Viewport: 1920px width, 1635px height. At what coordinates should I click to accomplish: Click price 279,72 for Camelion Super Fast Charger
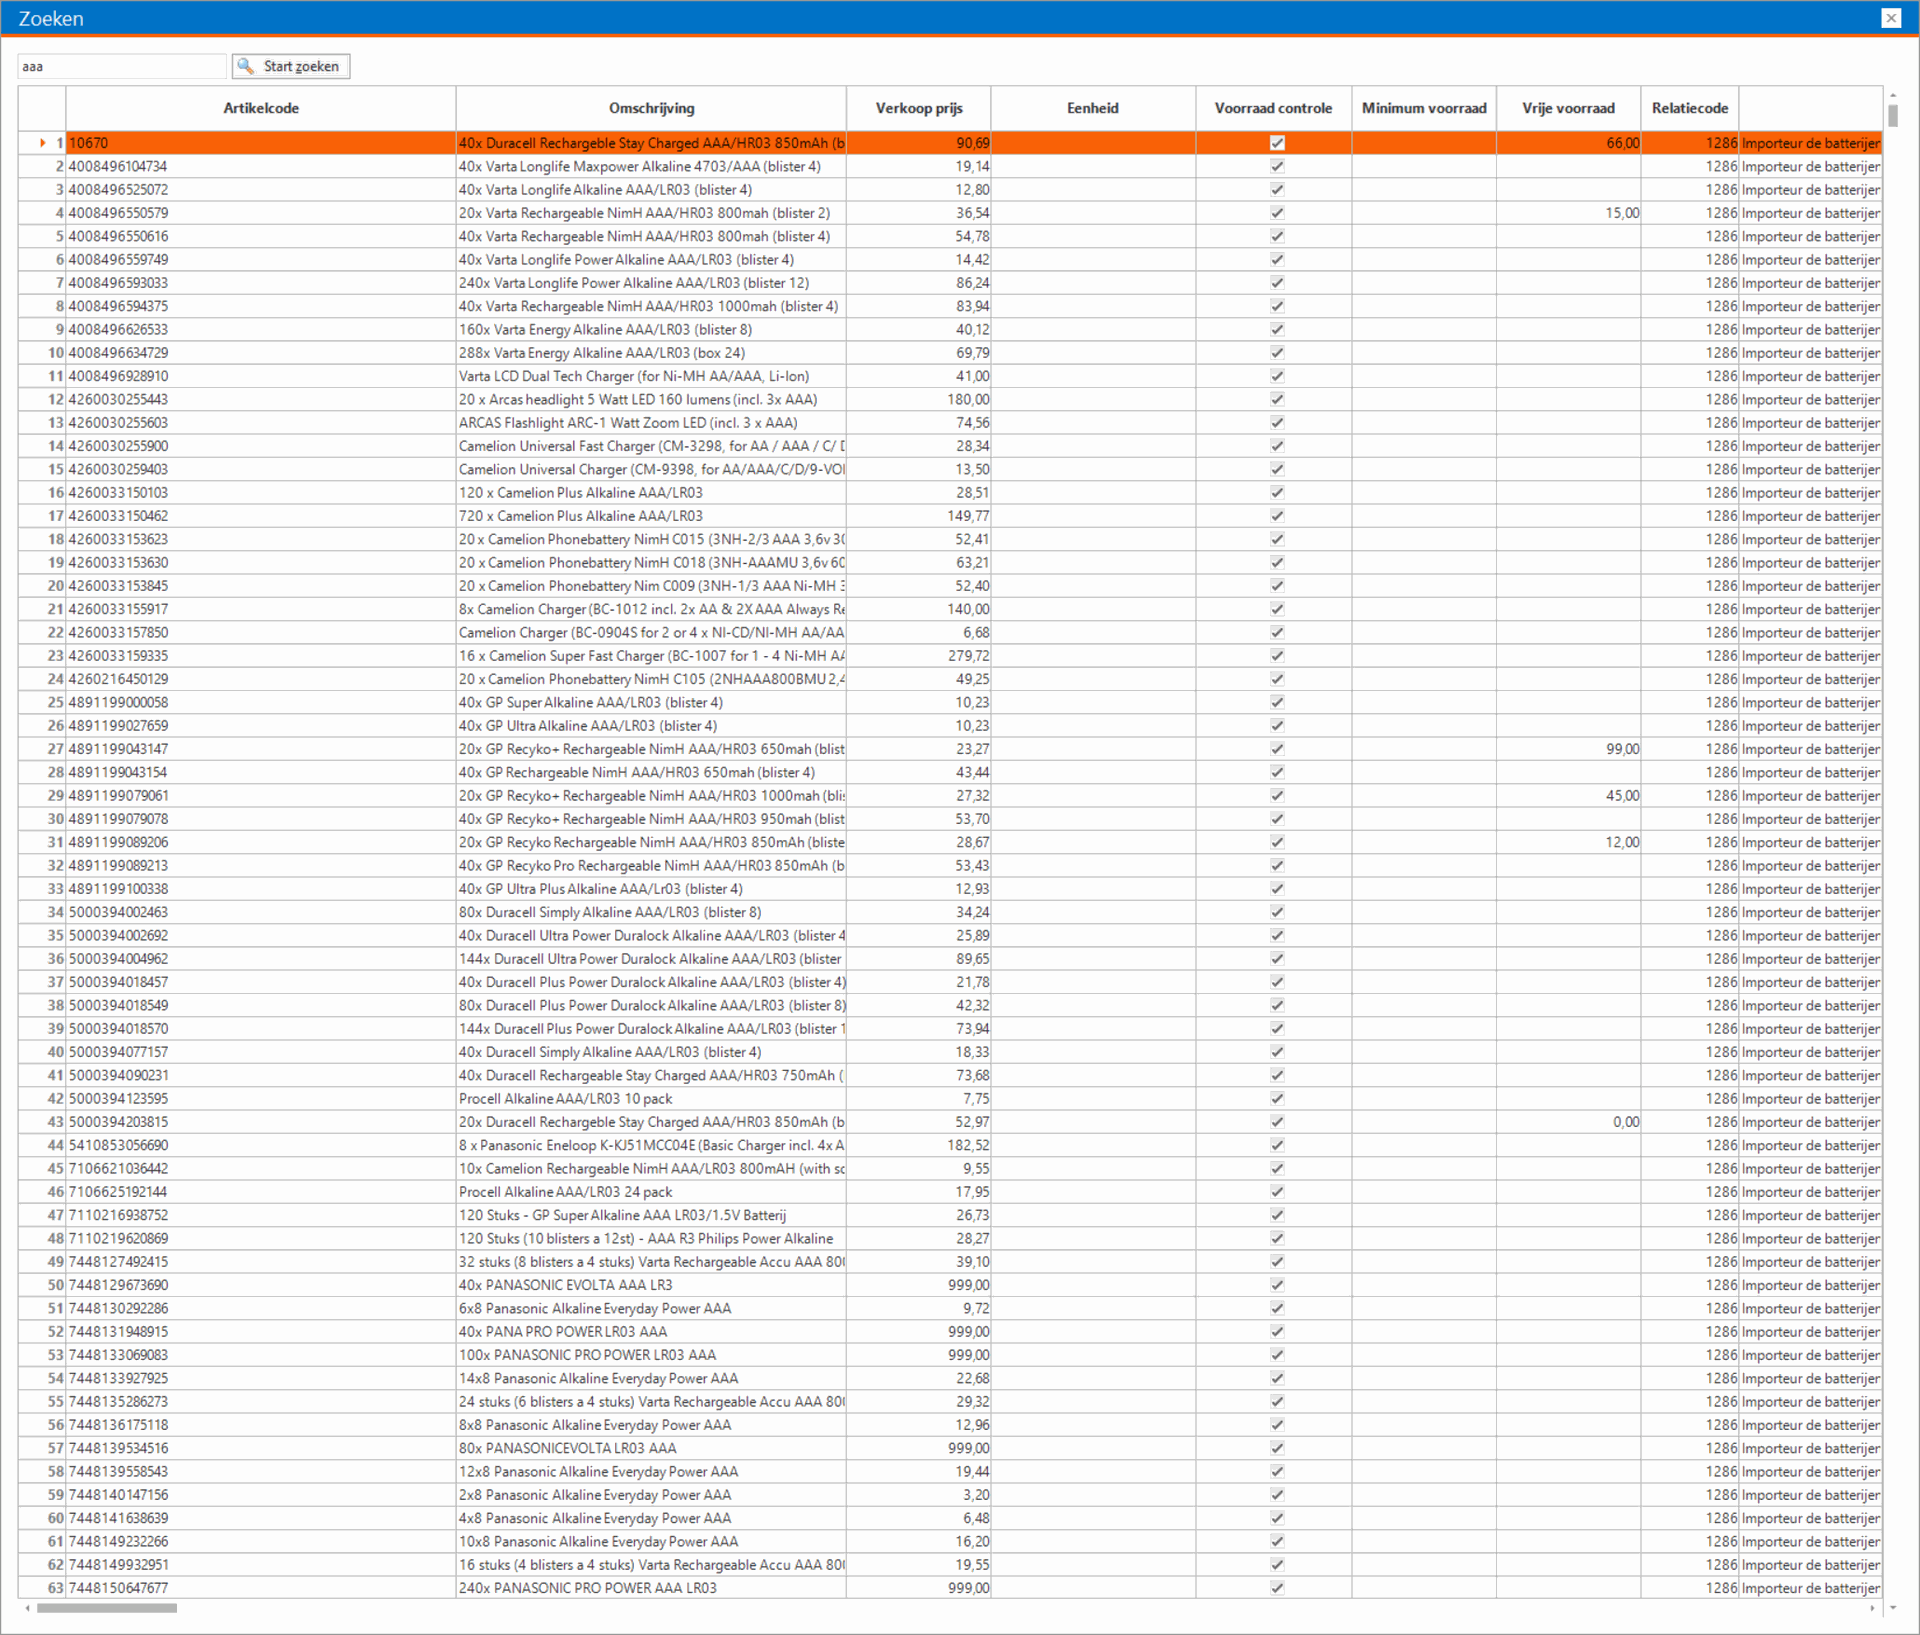click(x=968, y=656)
